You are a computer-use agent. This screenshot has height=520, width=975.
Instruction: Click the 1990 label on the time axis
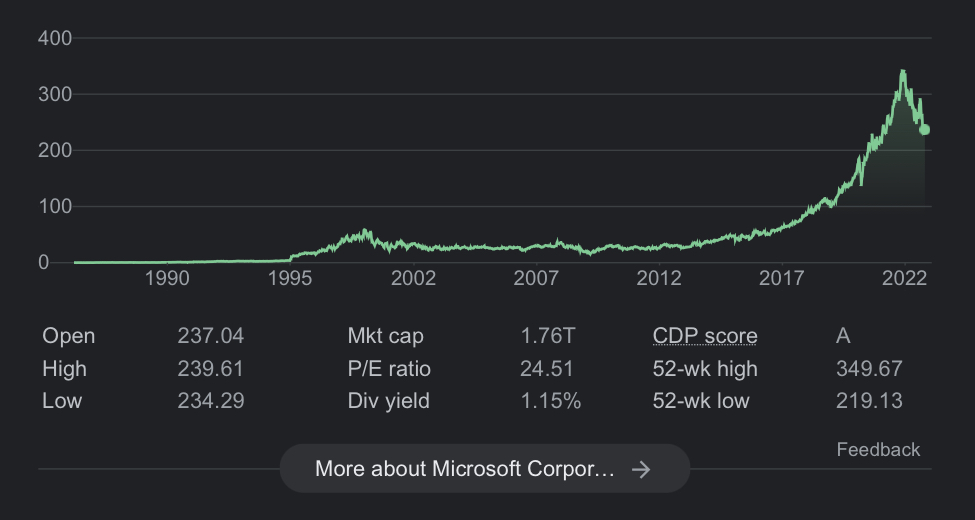coord(167,278)
